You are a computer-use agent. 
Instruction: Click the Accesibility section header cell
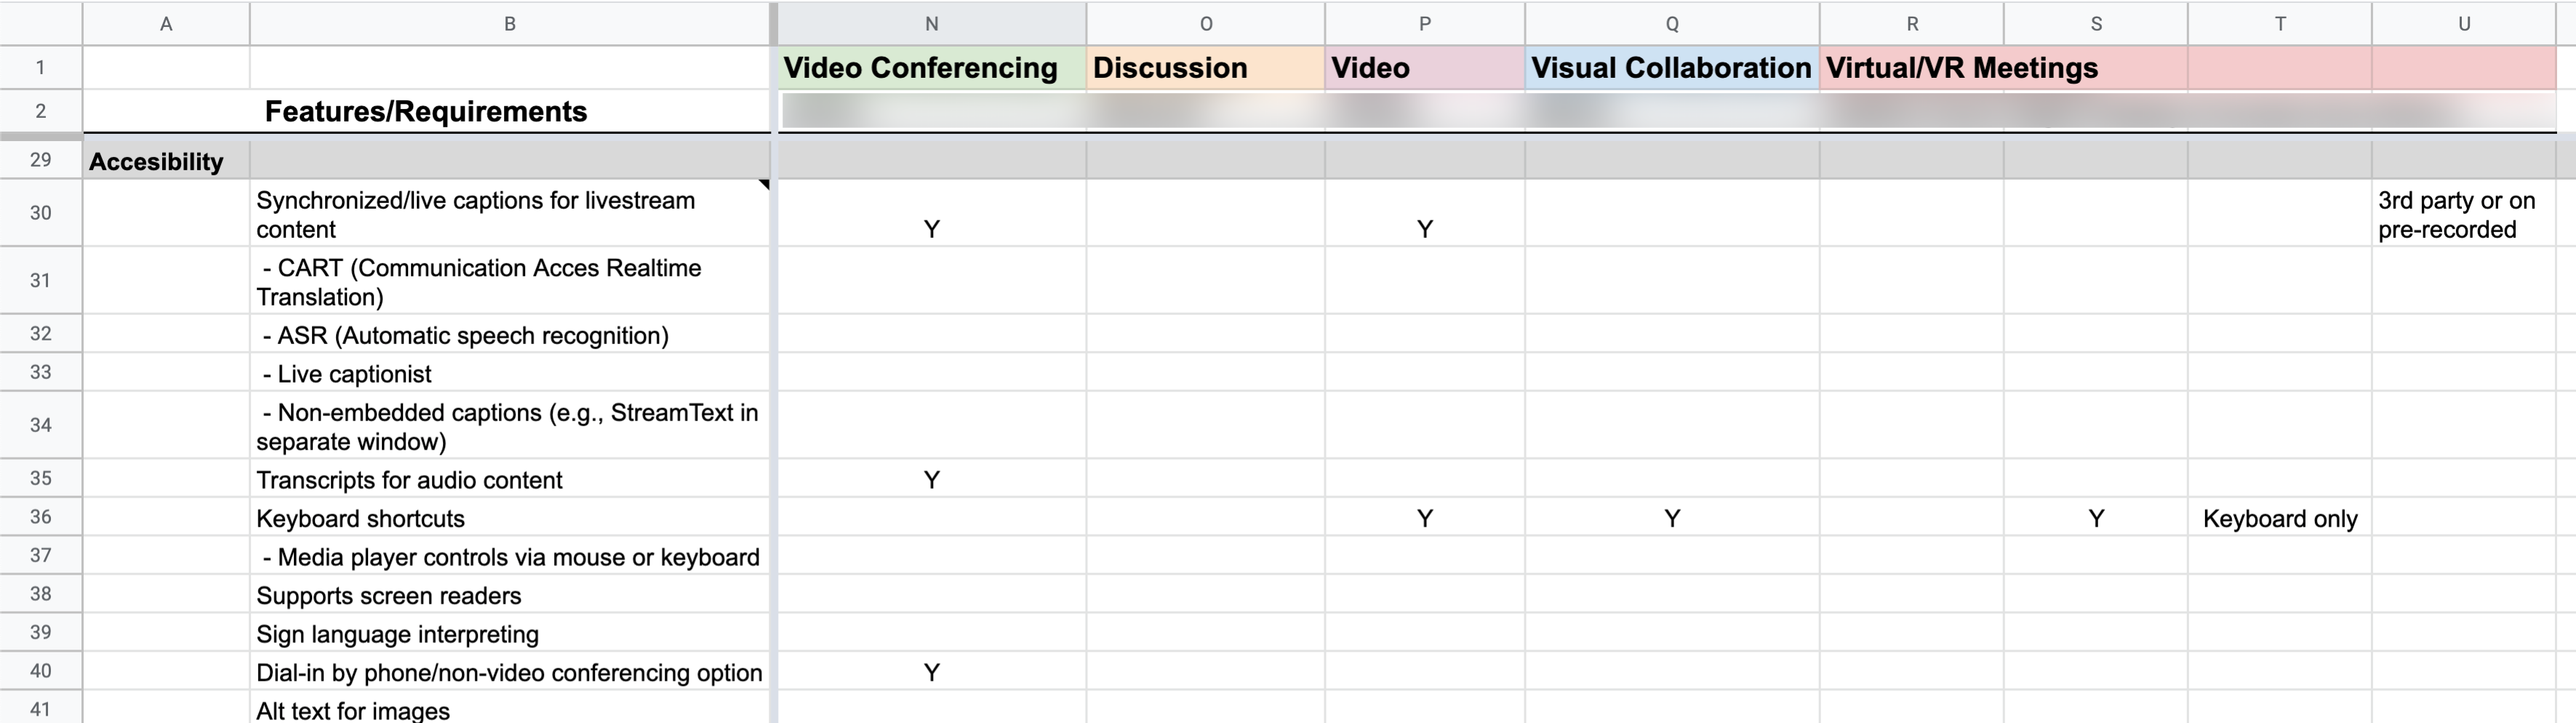pyautogui.click(x=165, y=161)
